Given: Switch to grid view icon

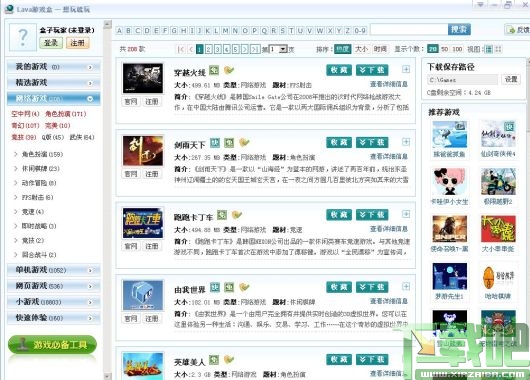Looking at the screenshot, I should point(498,49).
